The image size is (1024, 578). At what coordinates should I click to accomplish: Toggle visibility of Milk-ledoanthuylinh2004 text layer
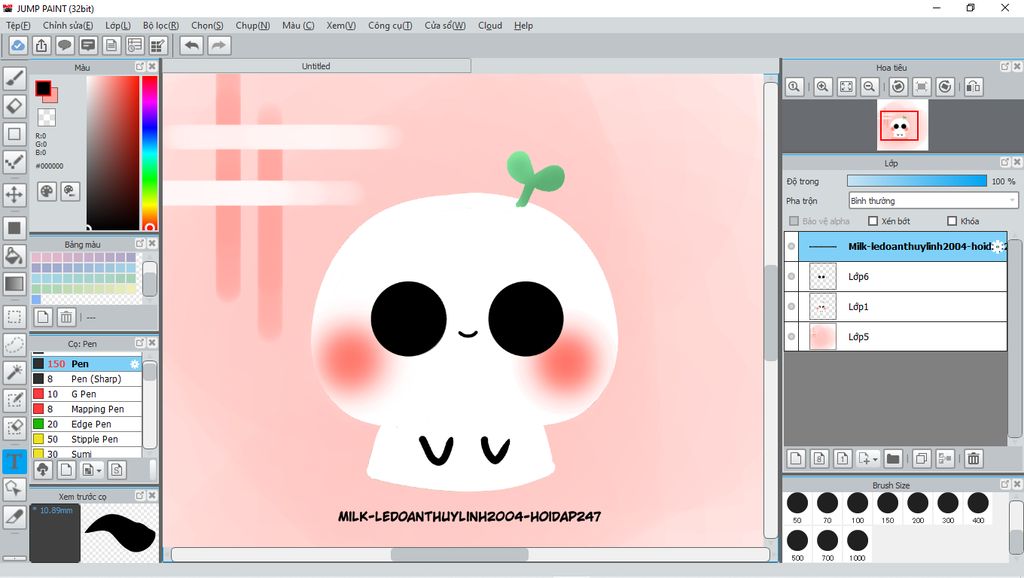[792, 246]
